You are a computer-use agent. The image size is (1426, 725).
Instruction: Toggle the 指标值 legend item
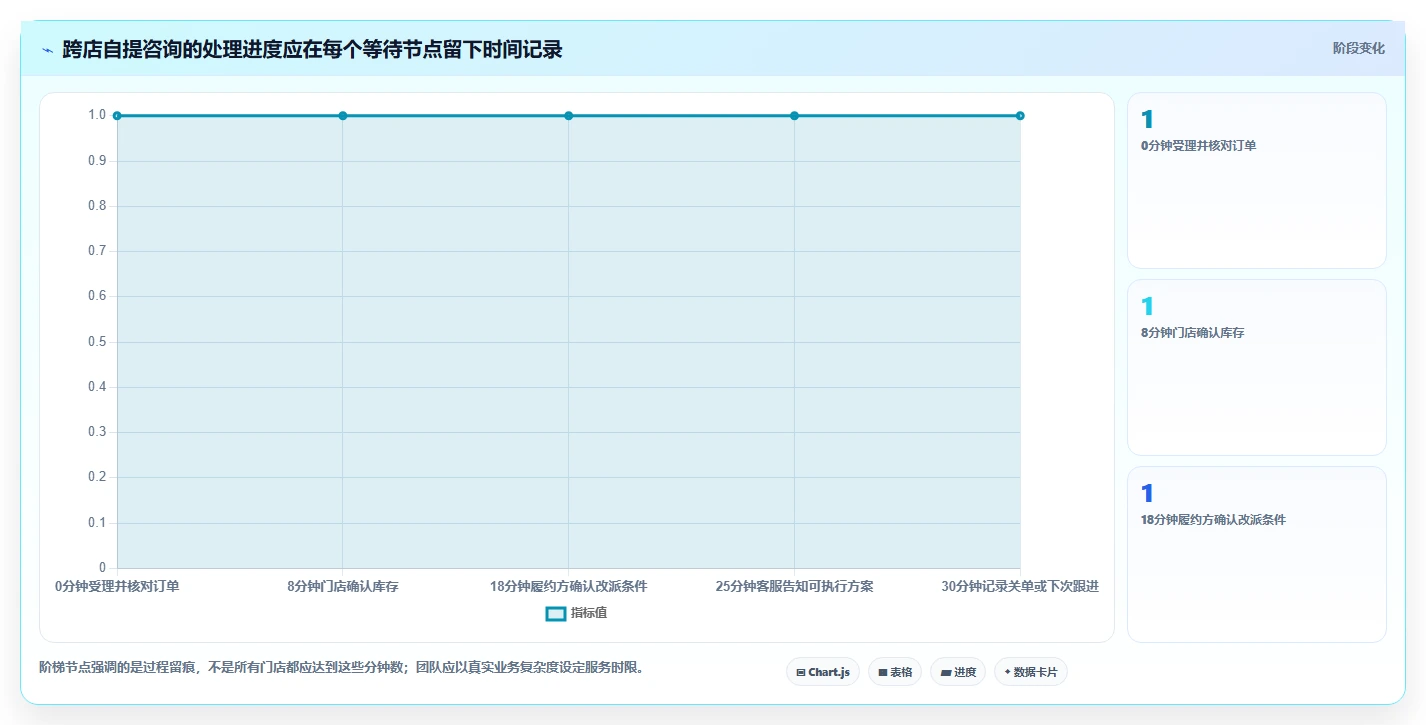coord(576,613)
